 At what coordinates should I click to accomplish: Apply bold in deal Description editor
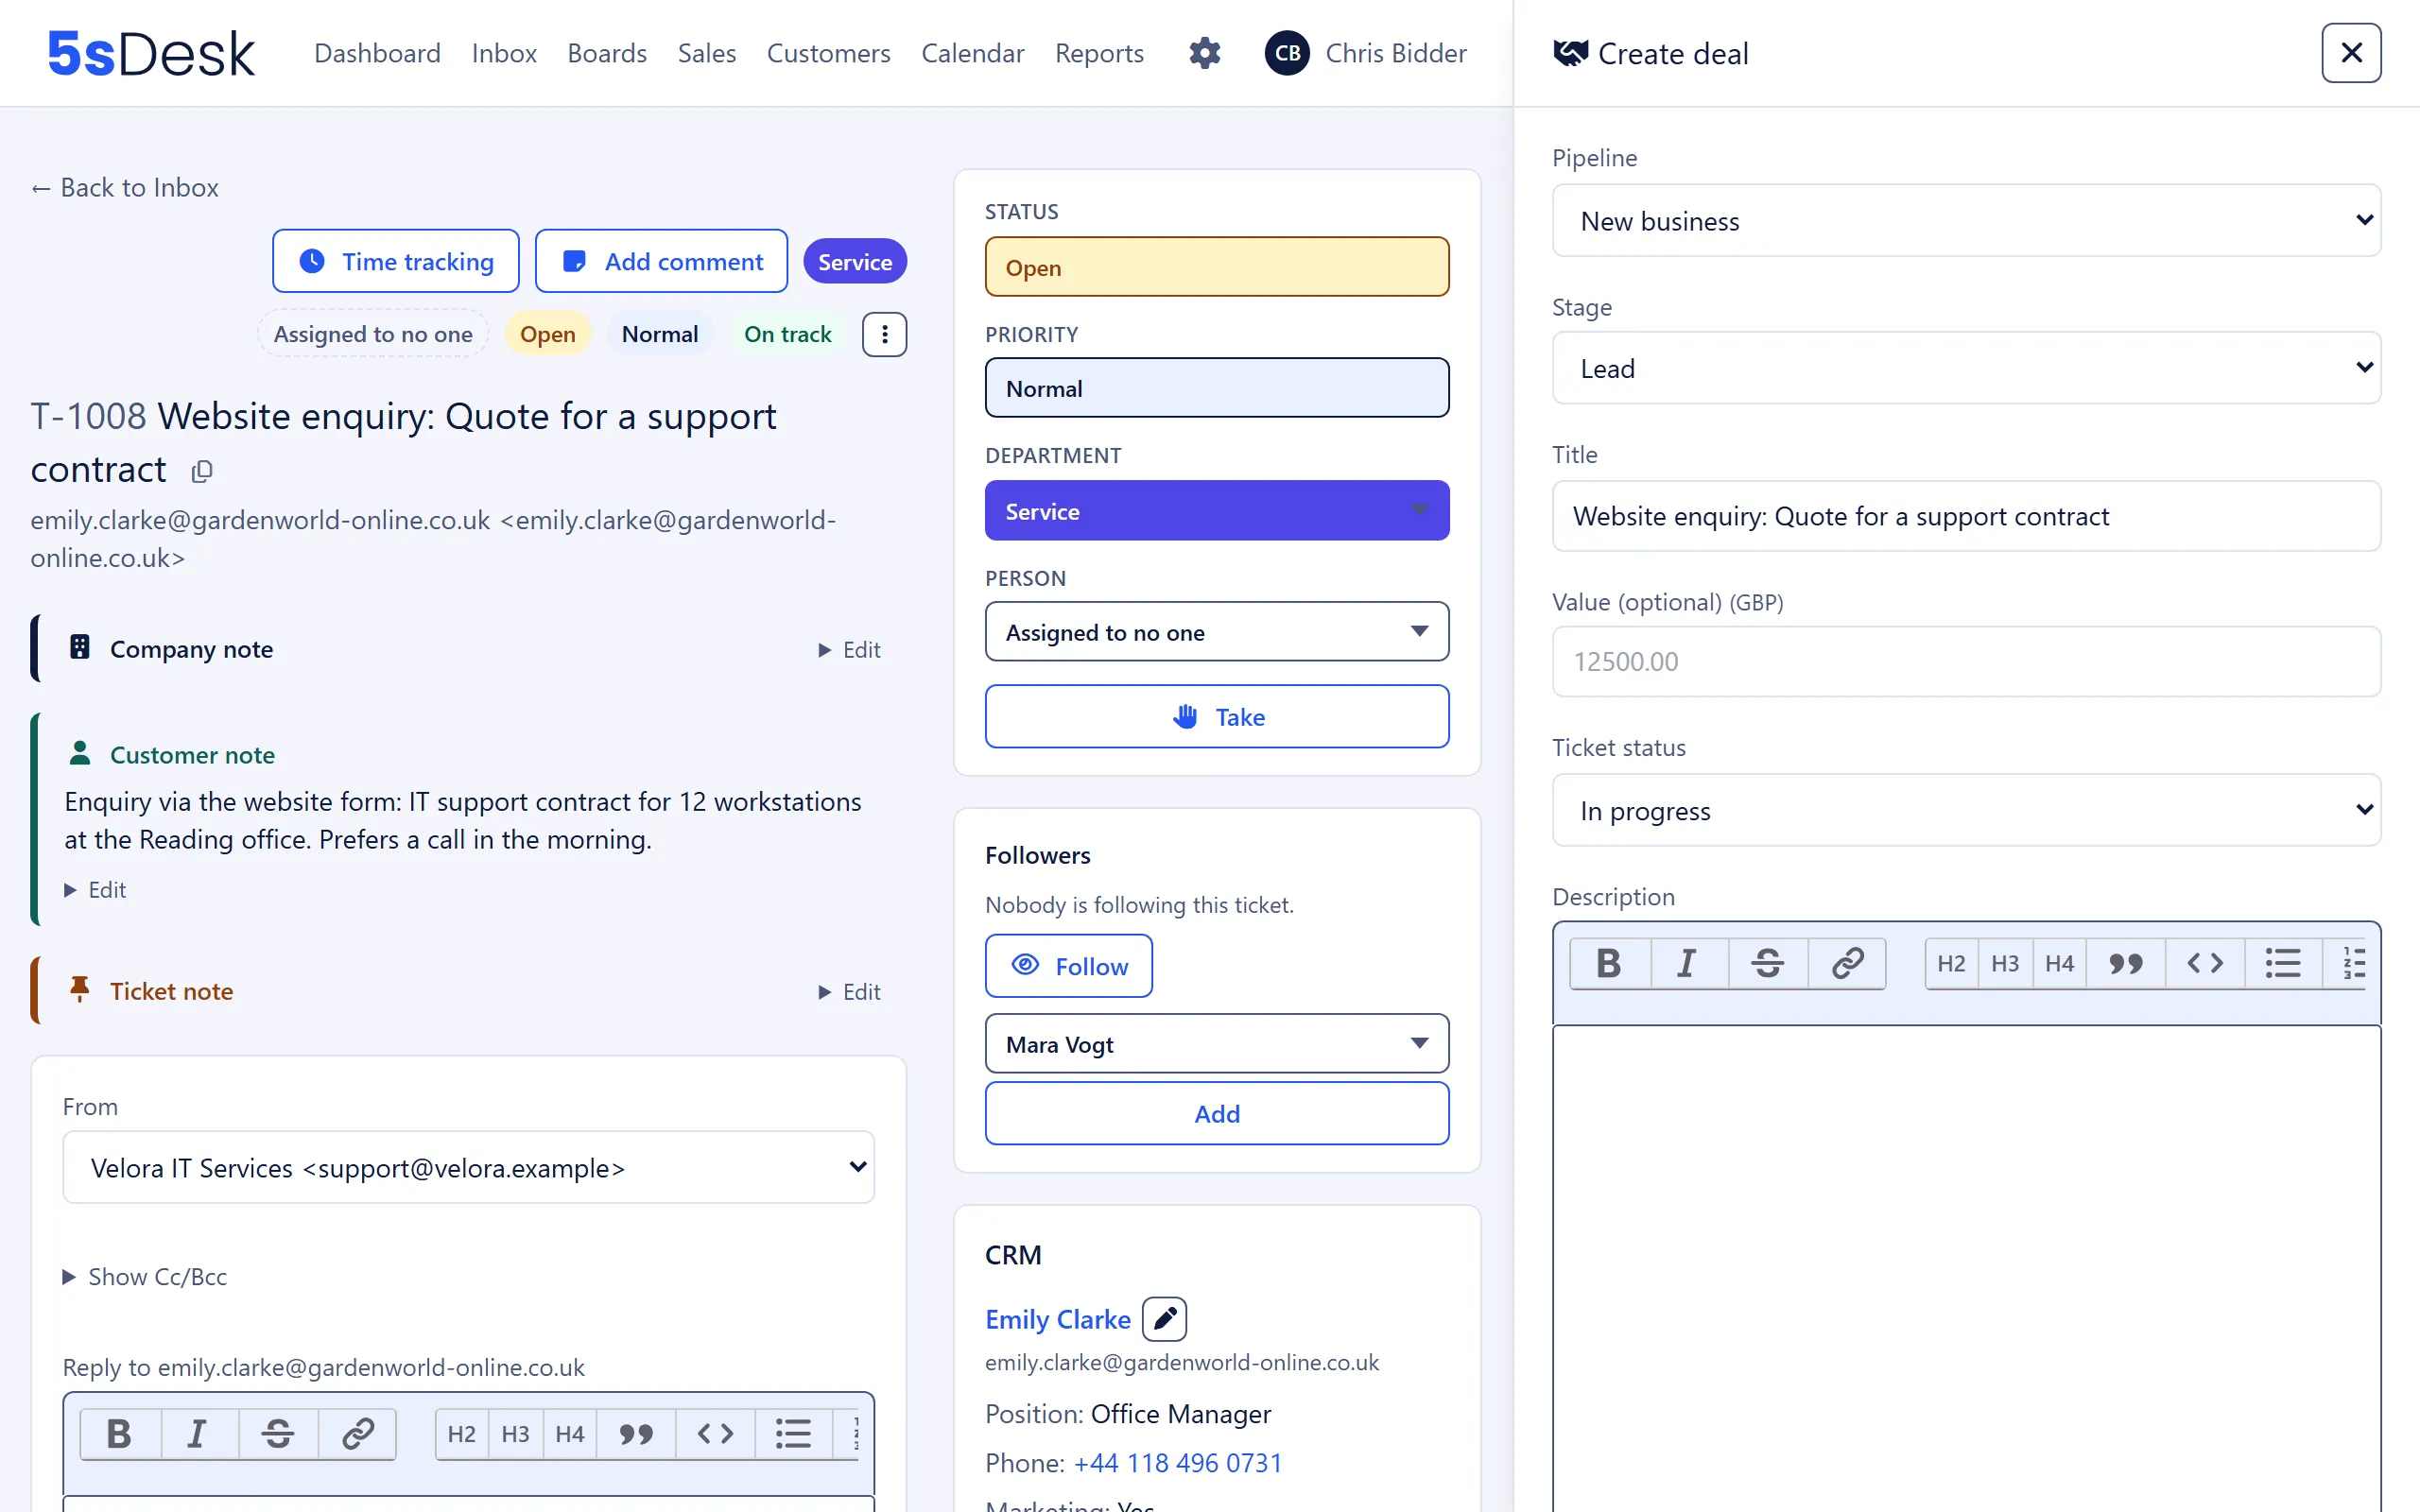[1609, 963]
